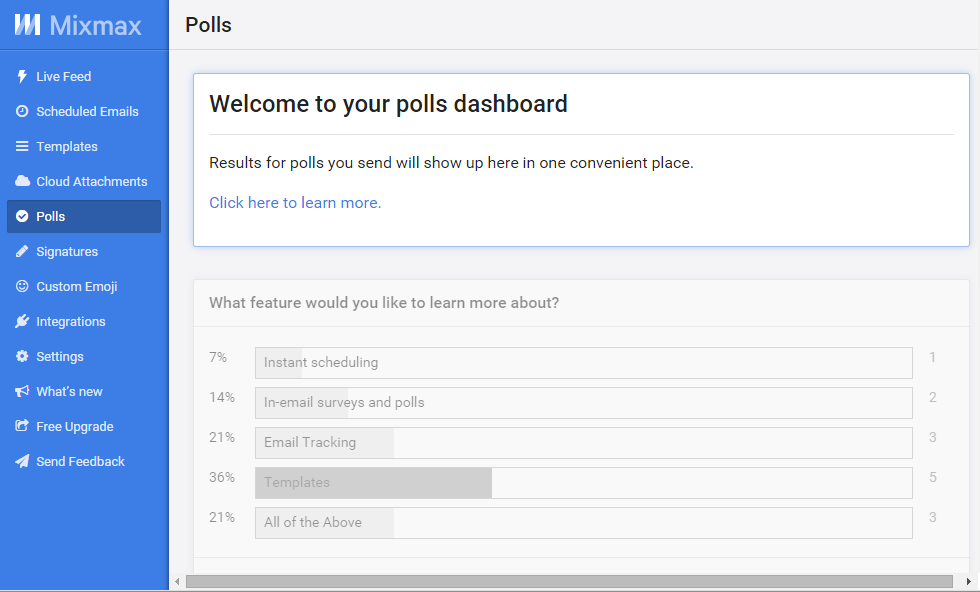This screenshot has height=592, width=980.
Task: Click the What's new megaphone icon
Action: click(x=22, y=391)
